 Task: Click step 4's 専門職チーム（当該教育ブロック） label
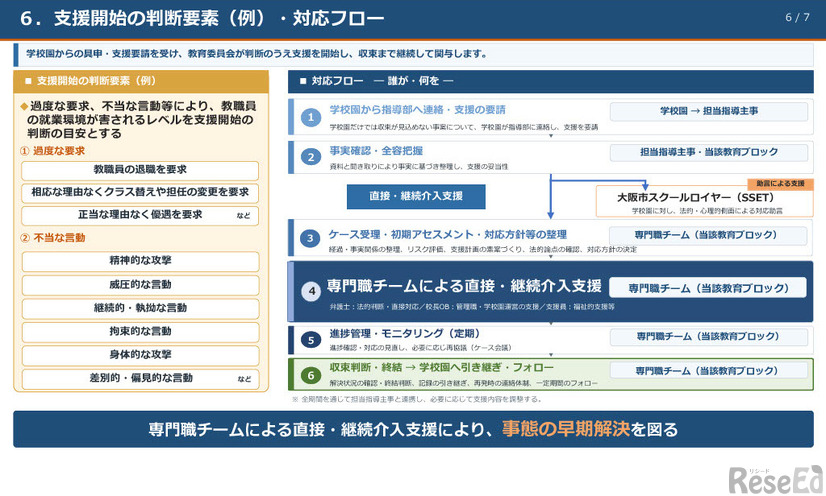(708, 288)
